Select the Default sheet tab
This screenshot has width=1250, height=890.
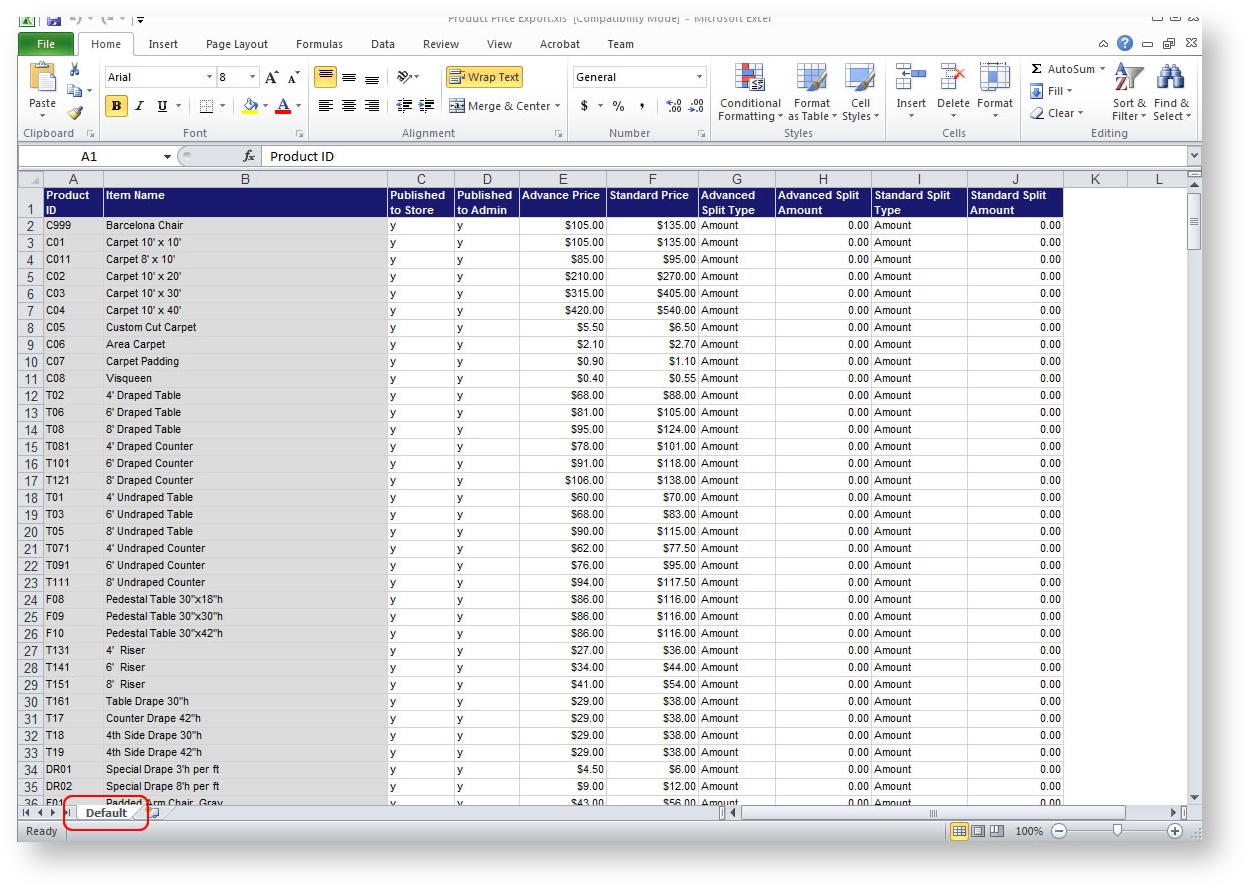[x=106, y=813]
